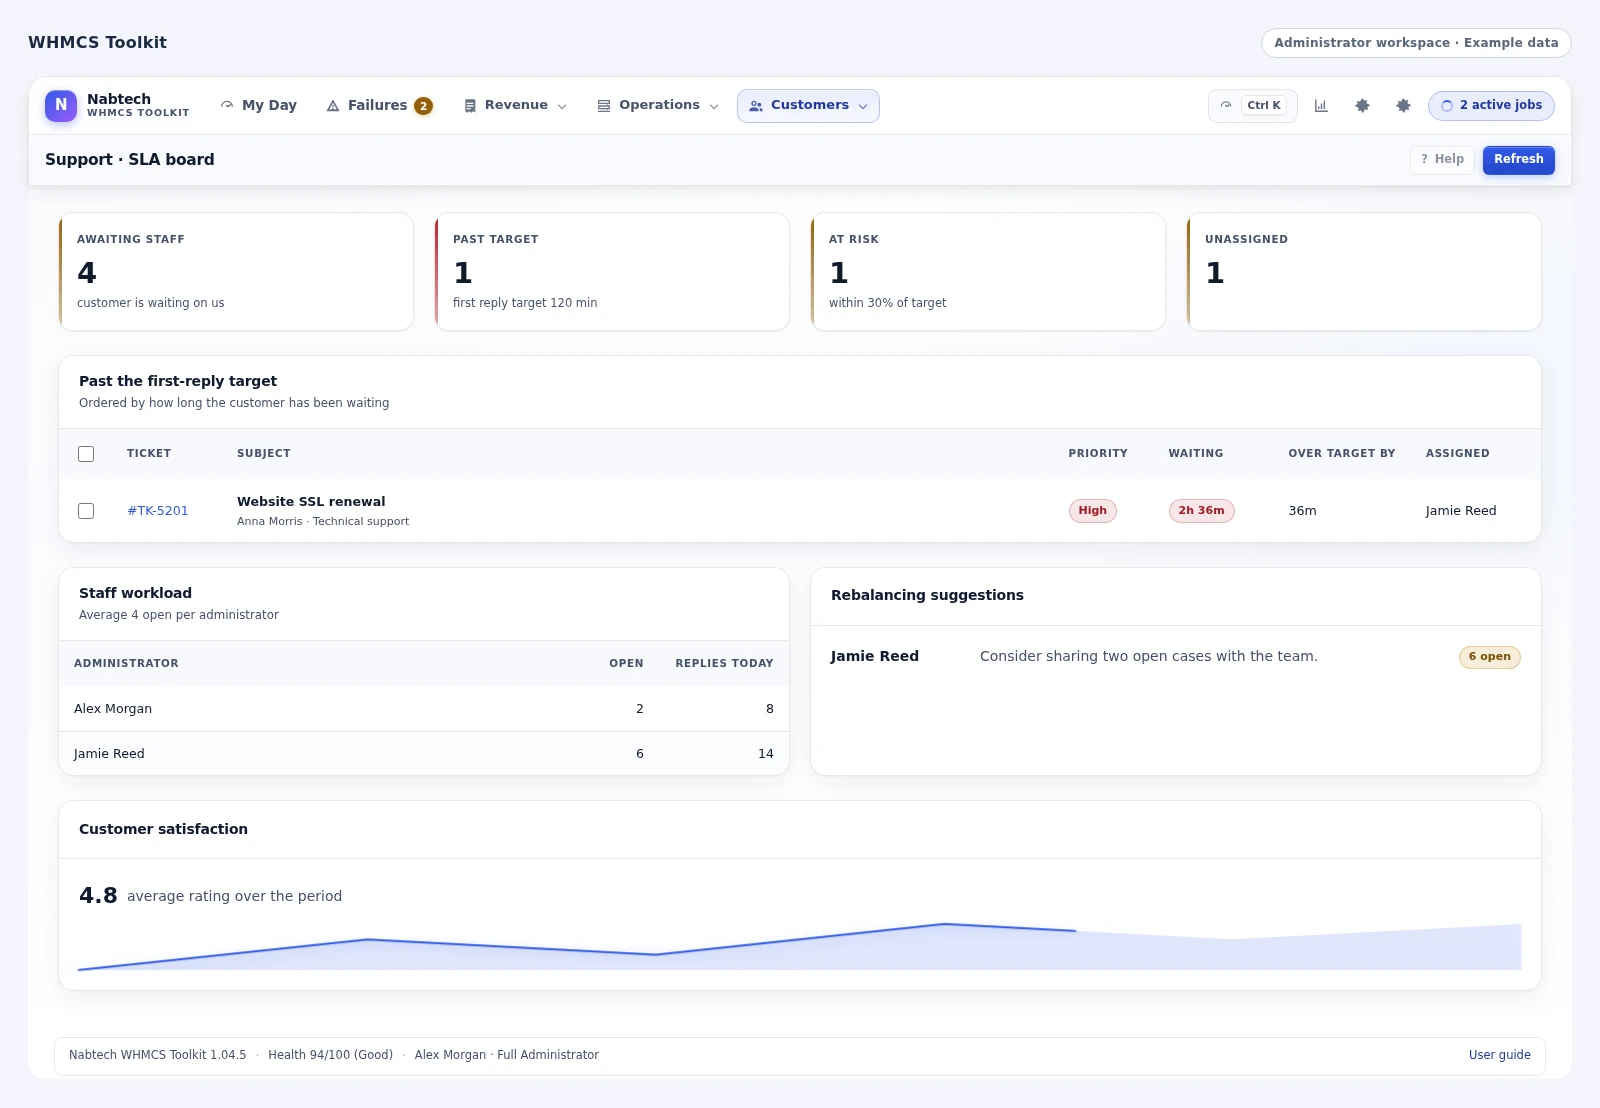Image resolution: width=1600 pixels, height=1108 pixels.
Task: Open the Help button
Action: [1442, 159]
